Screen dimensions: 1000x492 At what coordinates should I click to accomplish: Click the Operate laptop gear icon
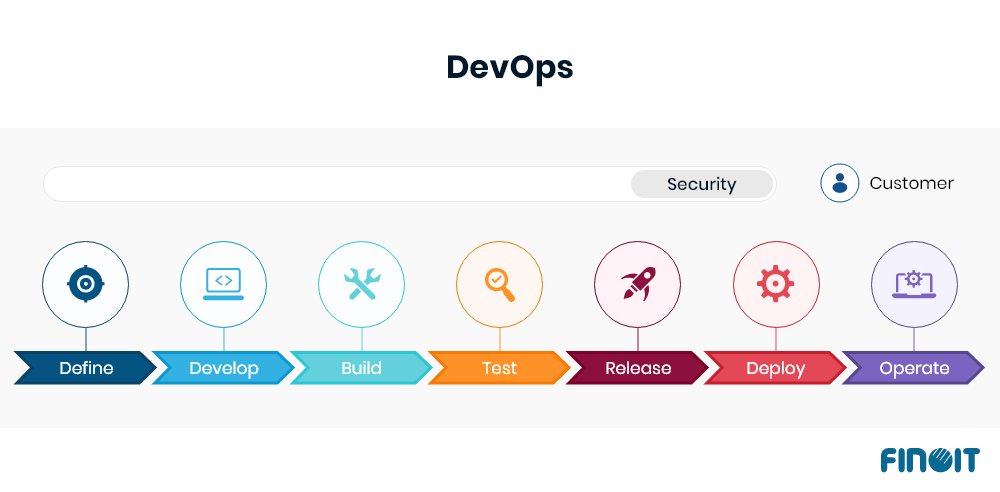[x=914, y=284]
